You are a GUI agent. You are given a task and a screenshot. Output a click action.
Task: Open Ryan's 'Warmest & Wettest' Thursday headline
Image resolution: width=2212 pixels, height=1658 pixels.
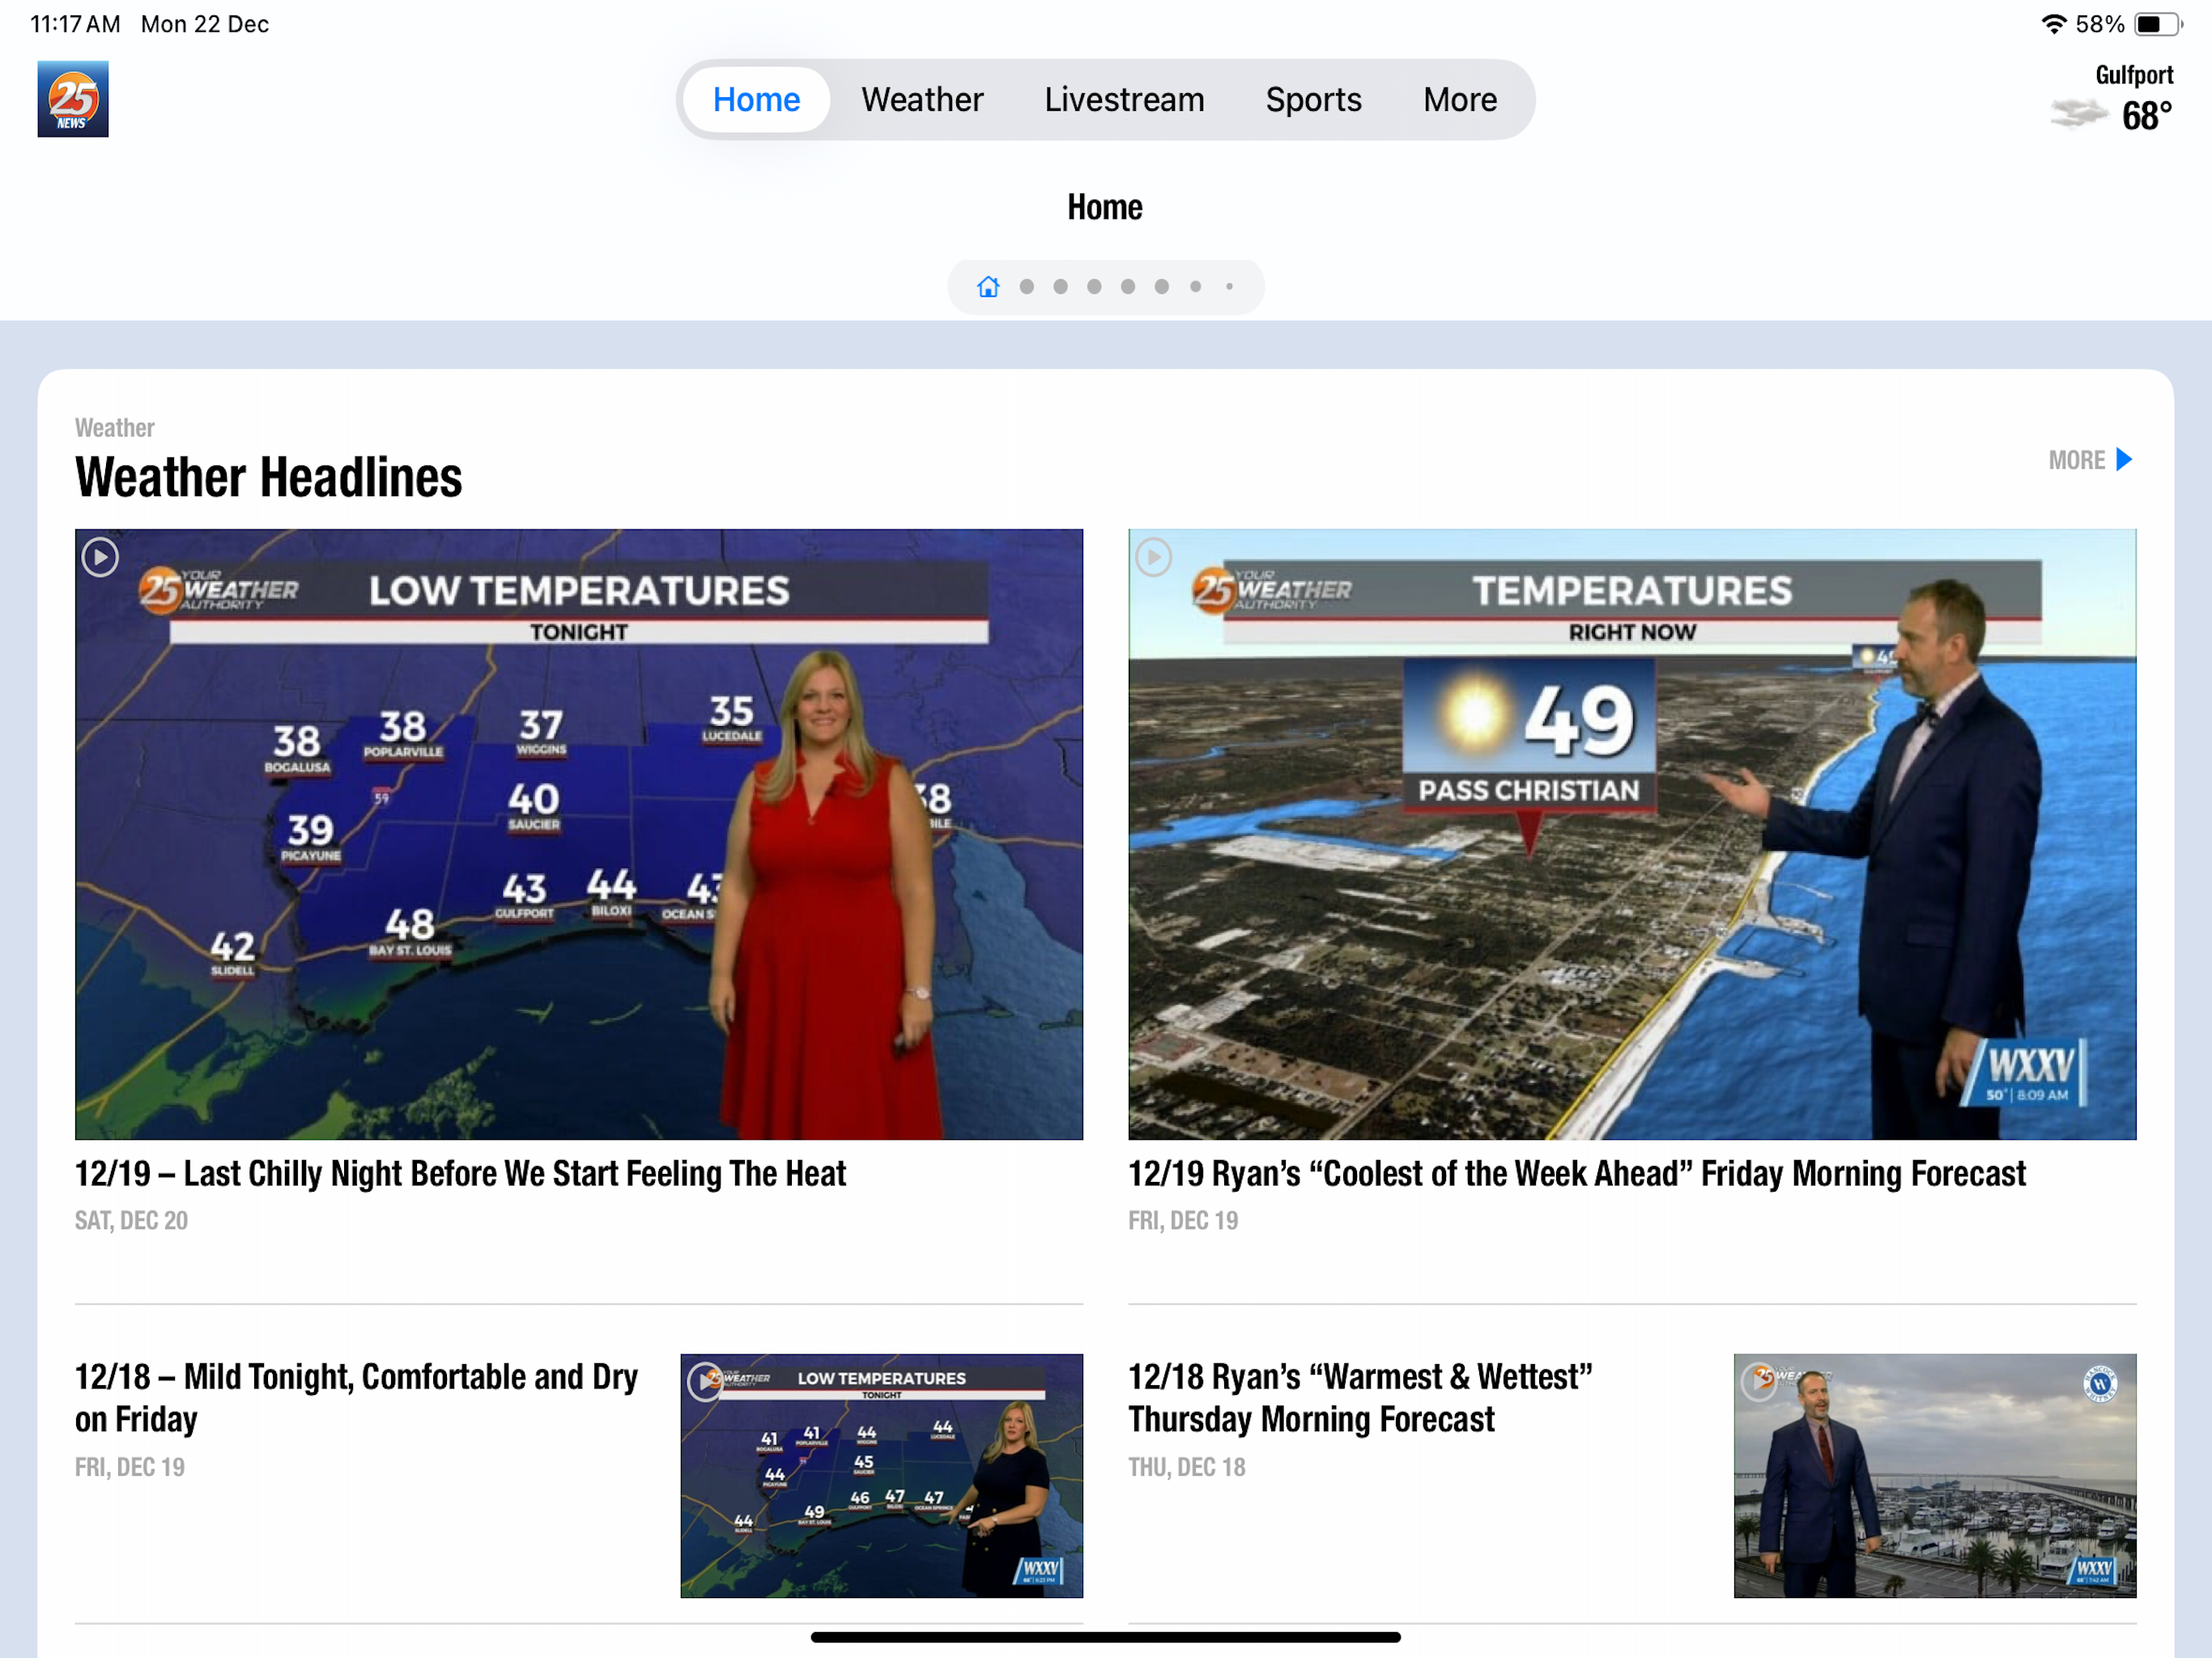click(x=1360, y=1398)
